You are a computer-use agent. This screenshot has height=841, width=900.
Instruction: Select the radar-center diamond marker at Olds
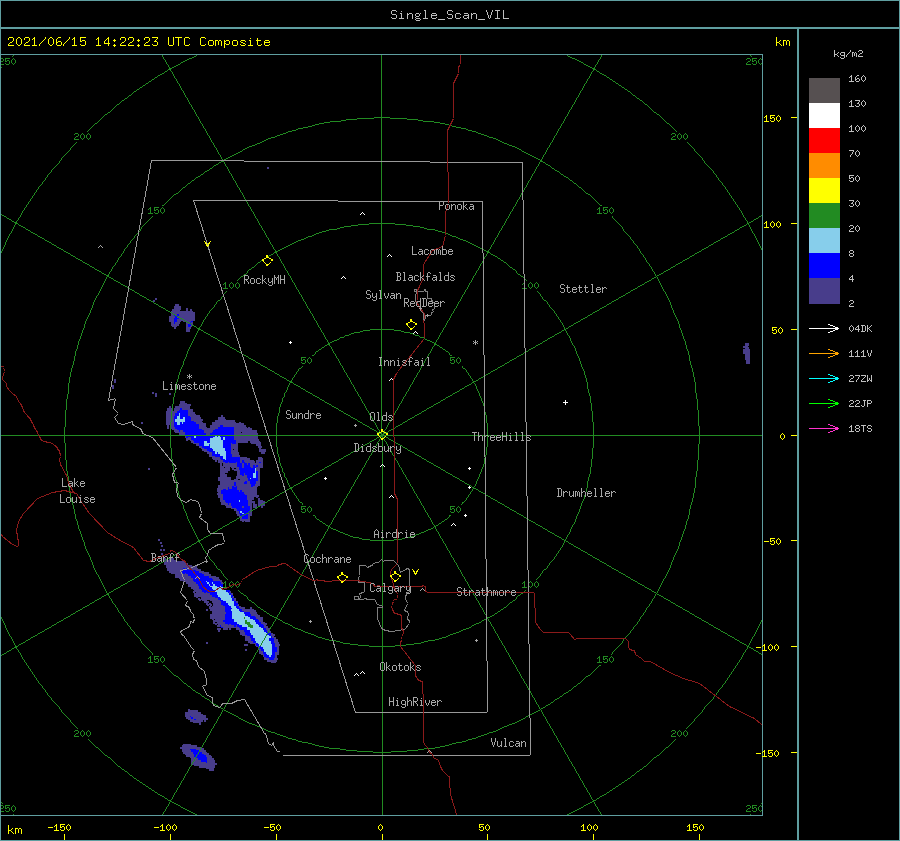pyautogui.click(x=382, y=435)
